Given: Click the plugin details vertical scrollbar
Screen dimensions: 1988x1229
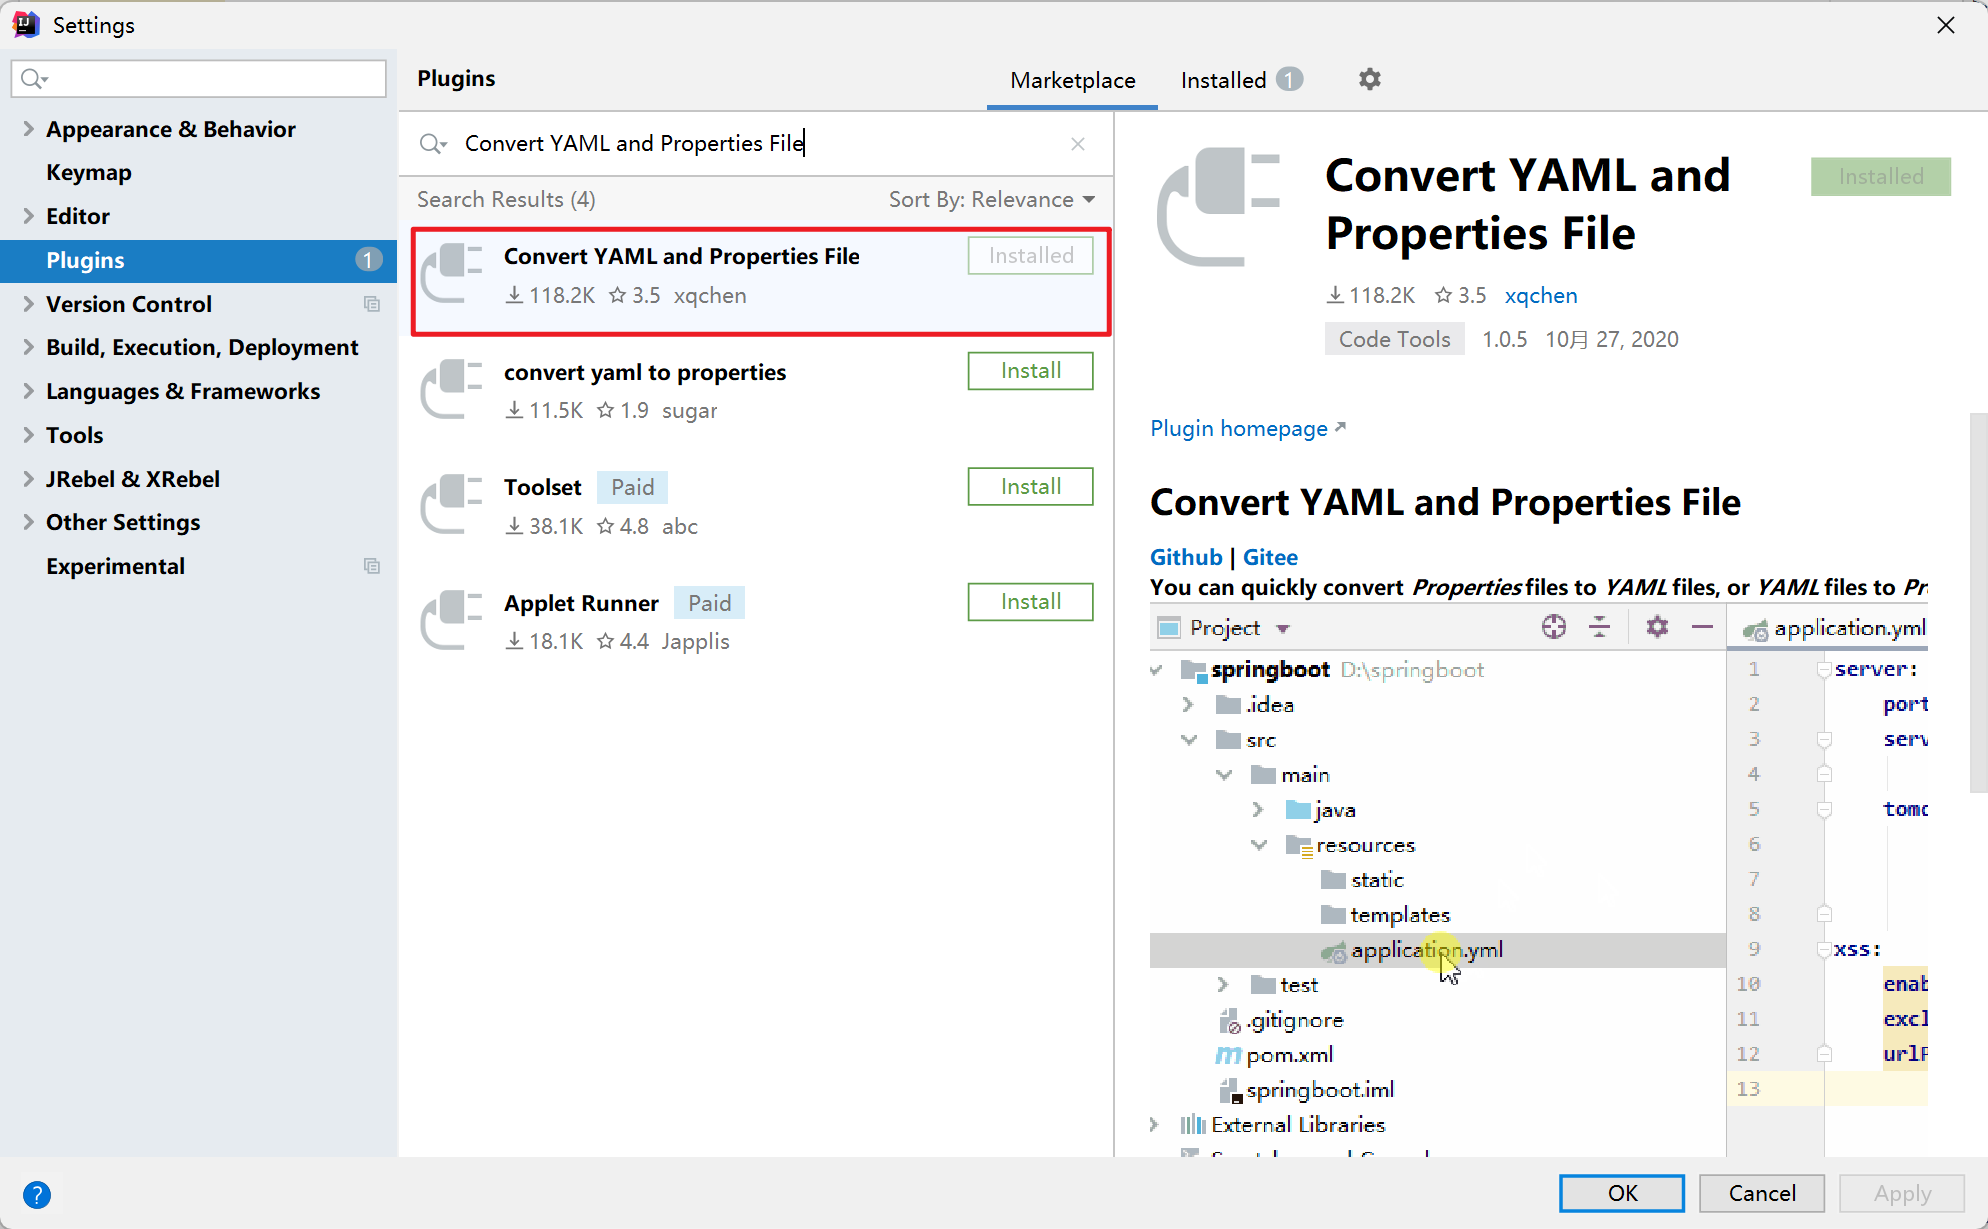Looking at the screenshot, I should point(1977,602).
